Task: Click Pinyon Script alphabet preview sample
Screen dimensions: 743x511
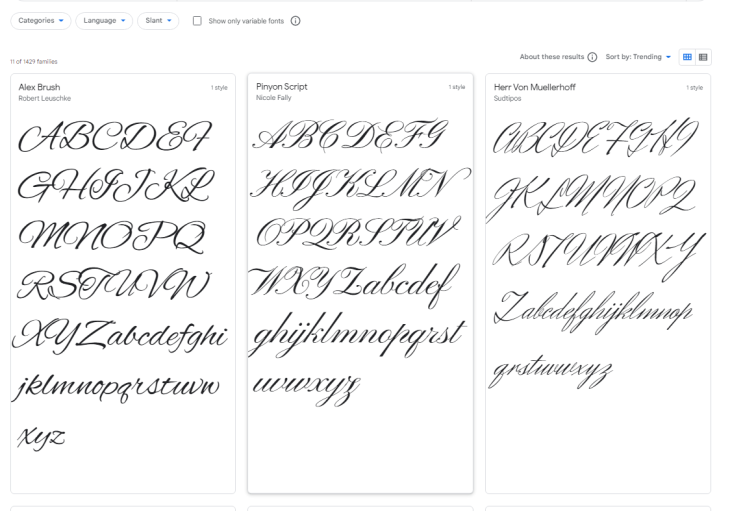Action: tap(359, 263)
